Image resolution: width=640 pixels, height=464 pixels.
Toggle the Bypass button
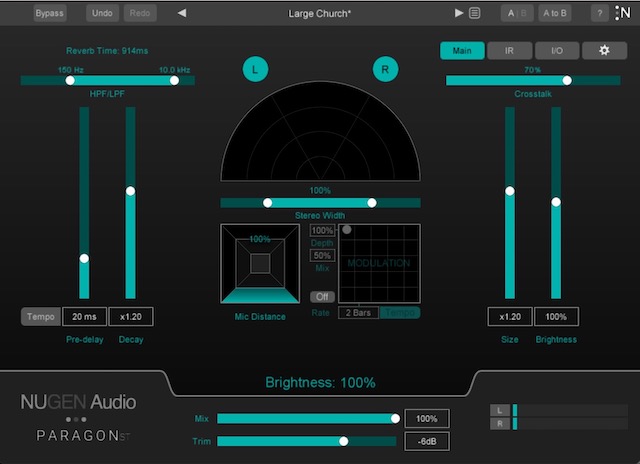[x=47, y=14]
